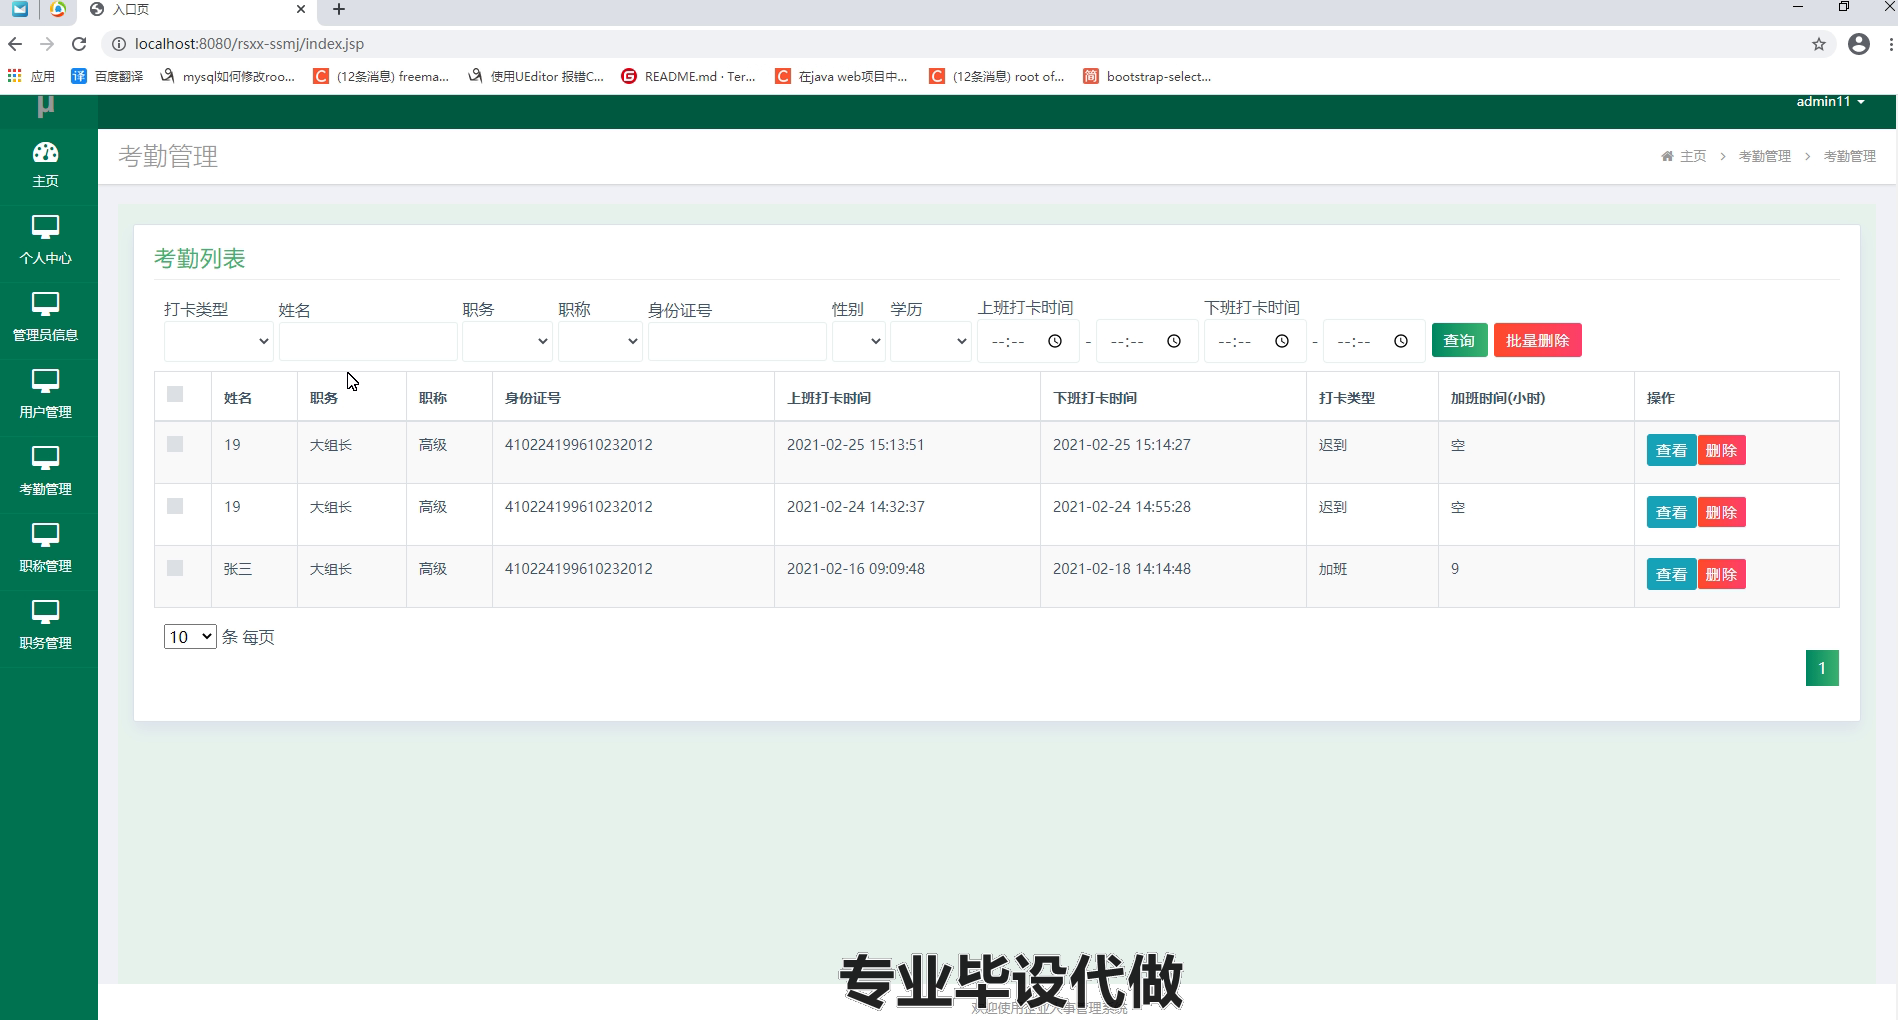Click the cell 2021-02-24 14:55:28
The width and height of the screenshot is (1898, 1020).
[1122, 507]
